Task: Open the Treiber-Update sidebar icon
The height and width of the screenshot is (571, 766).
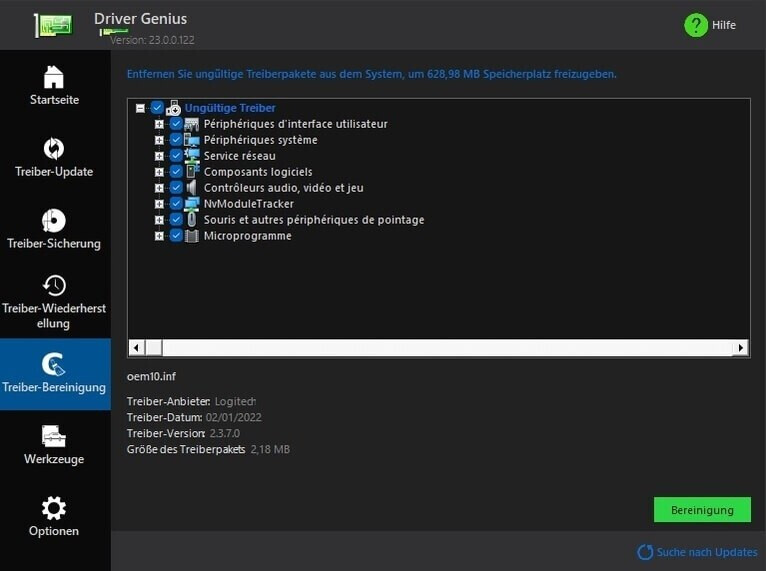Action: 54,149
